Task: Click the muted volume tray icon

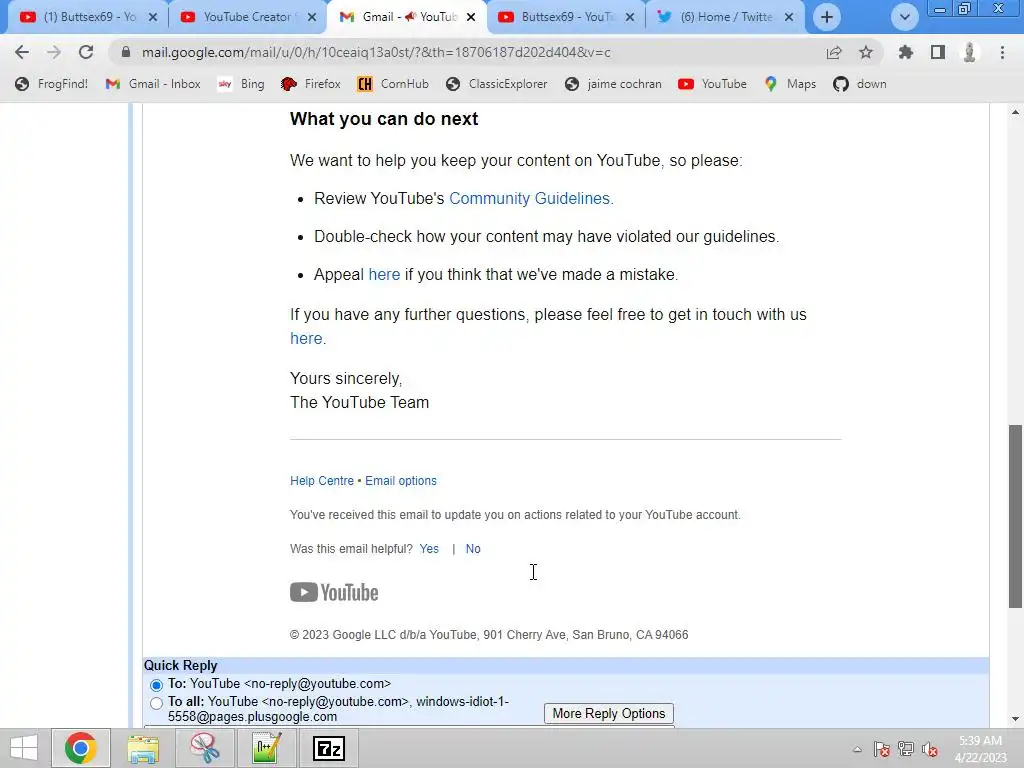Action: tap(930, 749)
